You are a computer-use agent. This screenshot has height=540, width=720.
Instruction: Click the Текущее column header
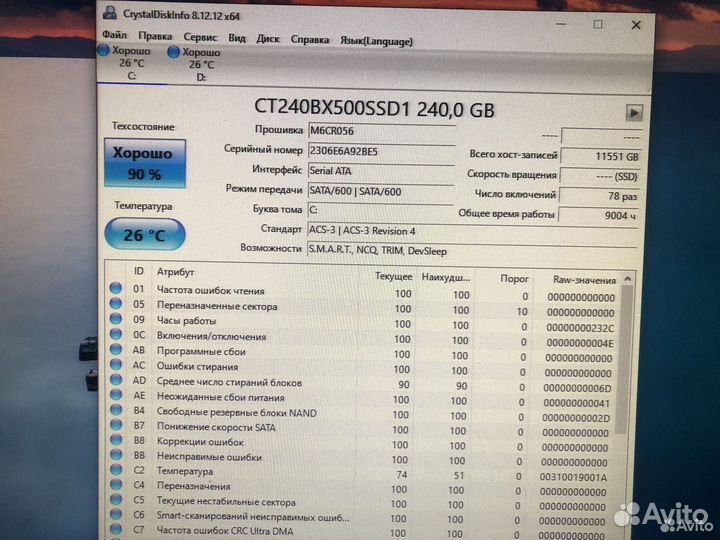click(394, 276)
